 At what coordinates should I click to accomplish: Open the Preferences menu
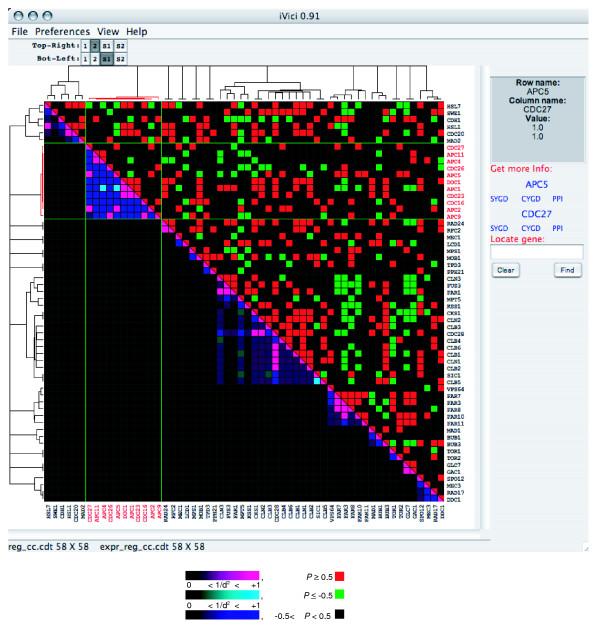(x=62, y=32)
